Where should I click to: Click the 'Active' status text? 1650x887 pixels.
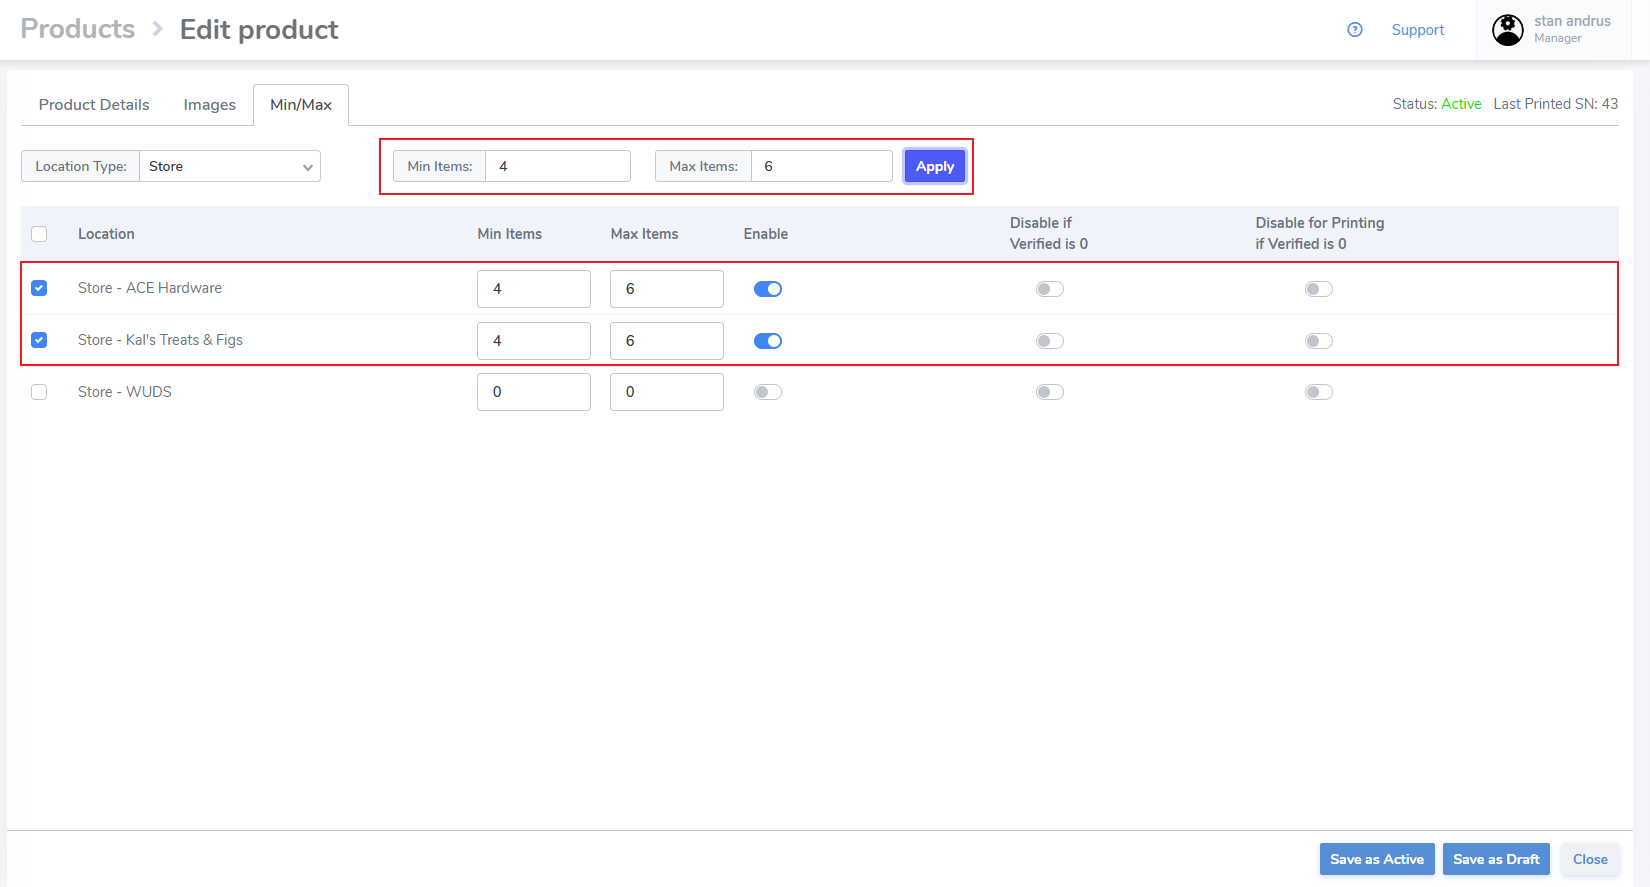1461,104
